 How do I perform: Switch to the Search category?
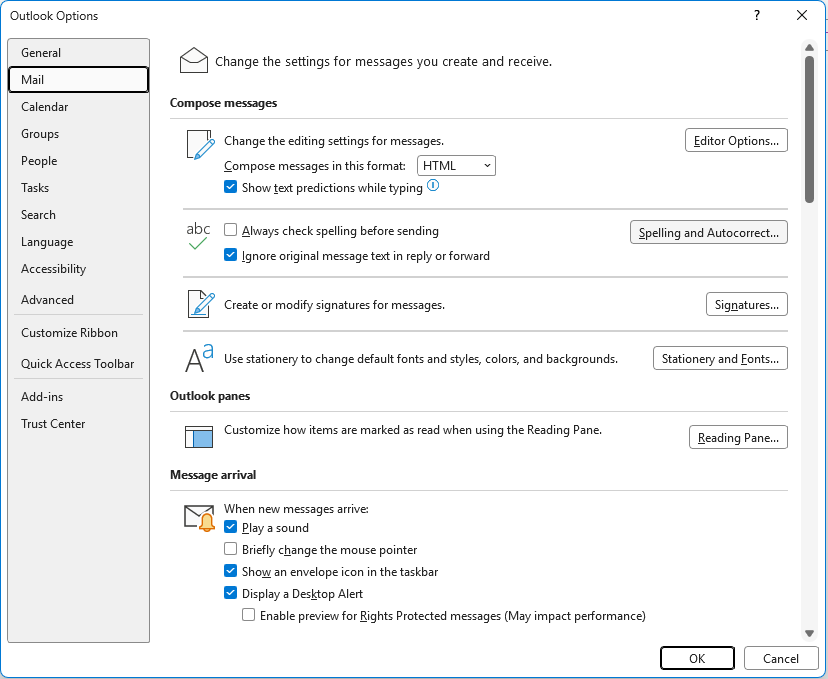click(x=79, y=215)
